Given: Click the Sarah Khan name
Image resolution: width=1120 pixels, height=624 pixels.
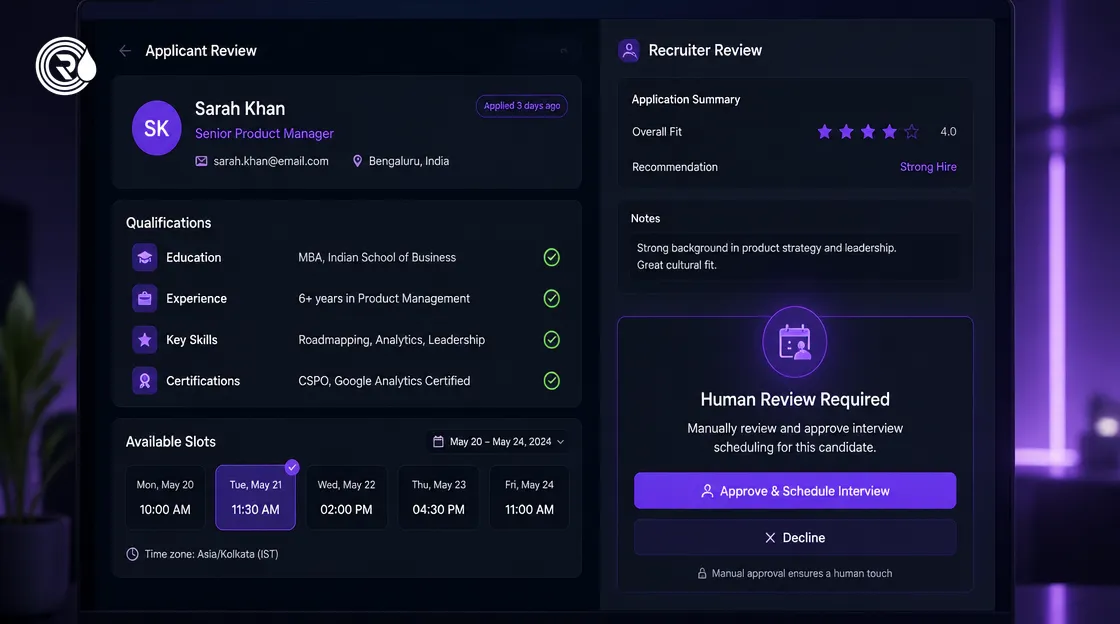Looking at the screenshot, I should point(240,109).
